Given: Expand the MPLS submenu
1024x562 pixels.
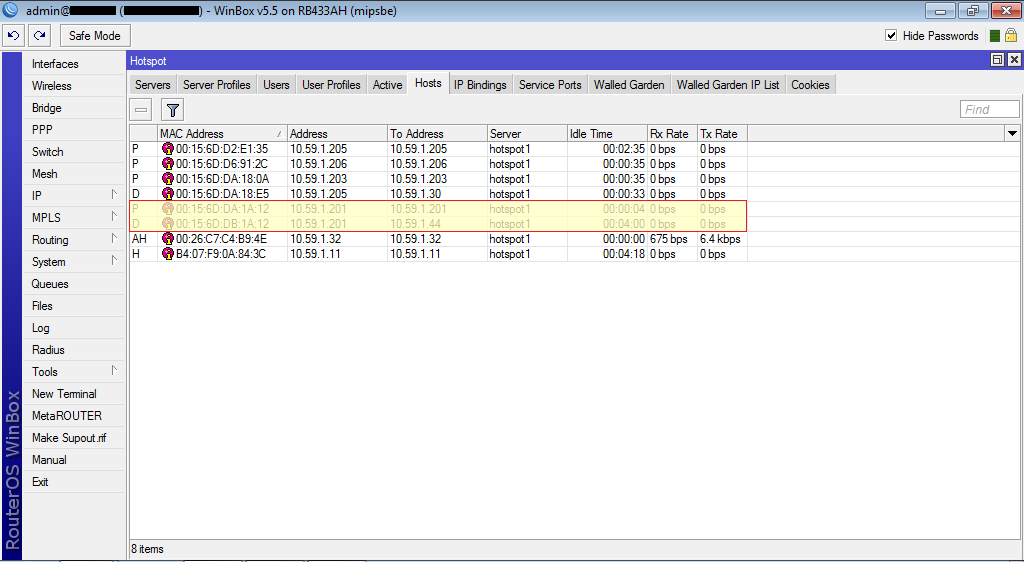Looking at the screenshot, I should 74,217.
